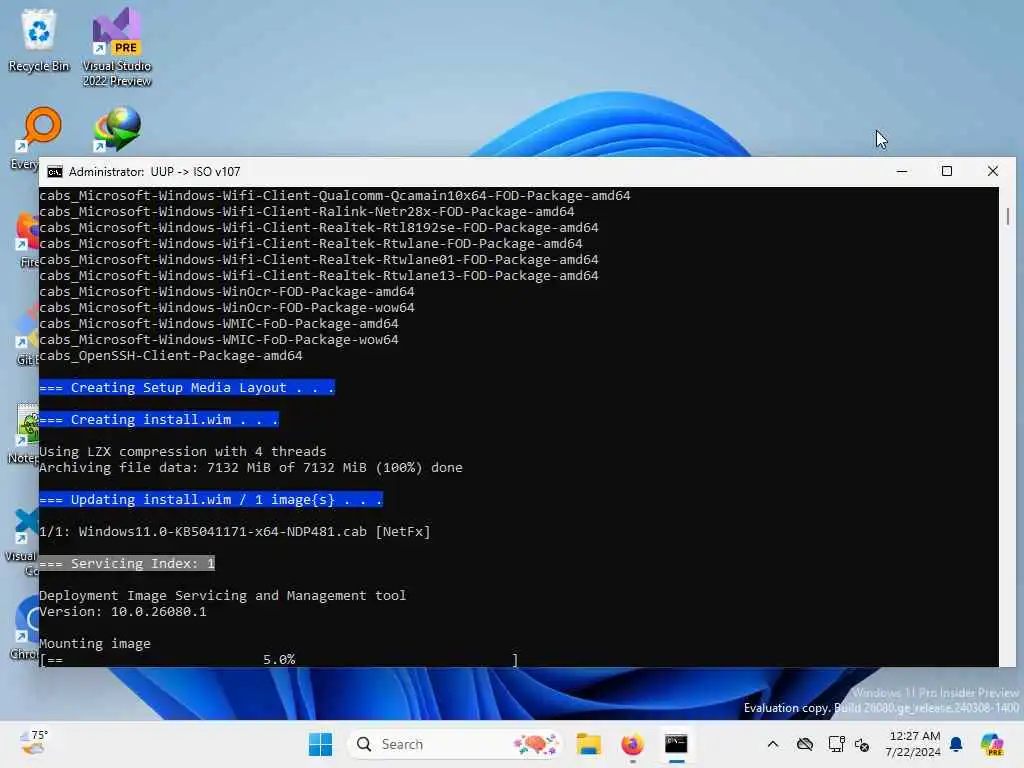This screenshot has width=1024, height=768.
Task: Click the WinOcr-FOD-Package-wow64 line
Action: pyautogui.click(x=227, y=308)
